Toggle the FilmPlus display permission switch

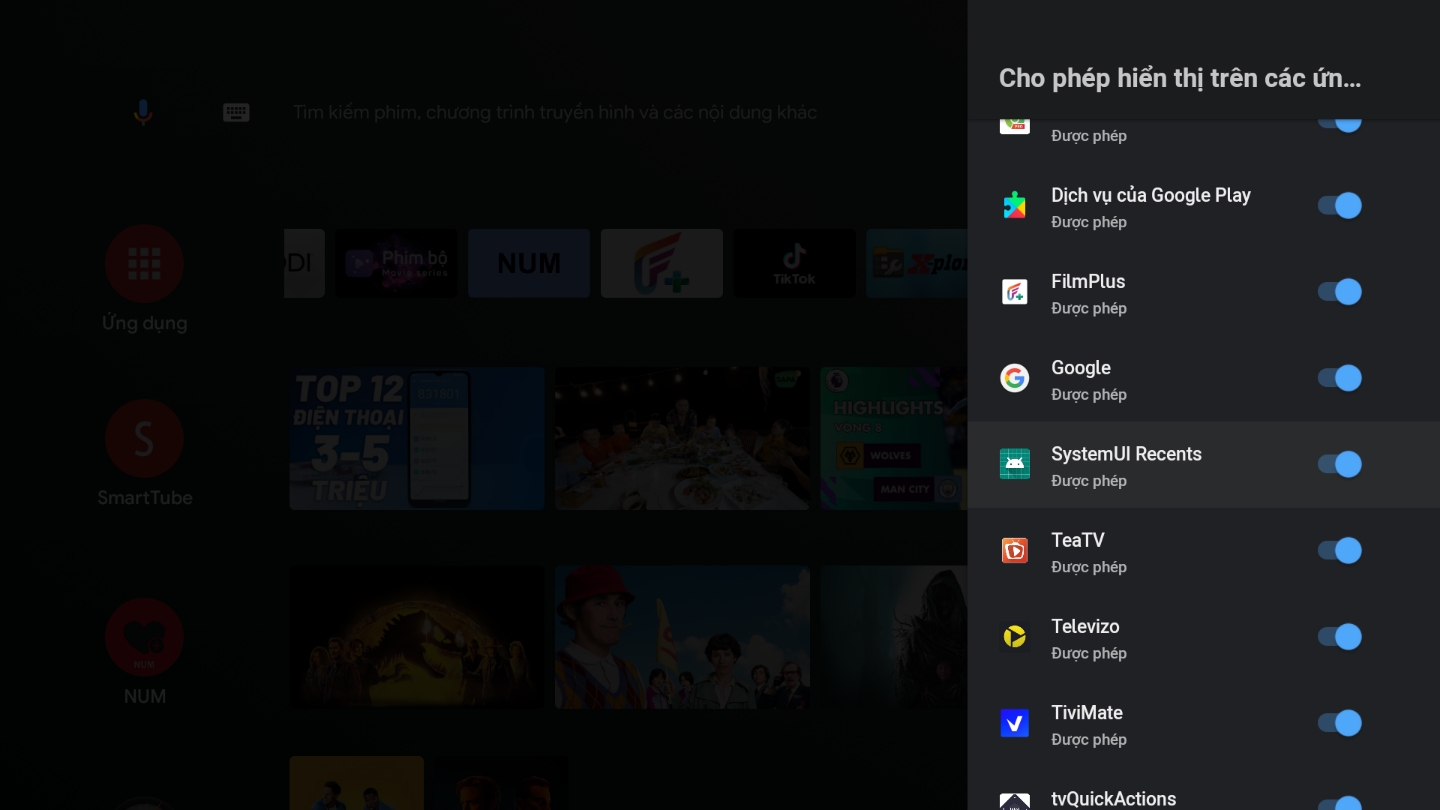coord(1340,292)
